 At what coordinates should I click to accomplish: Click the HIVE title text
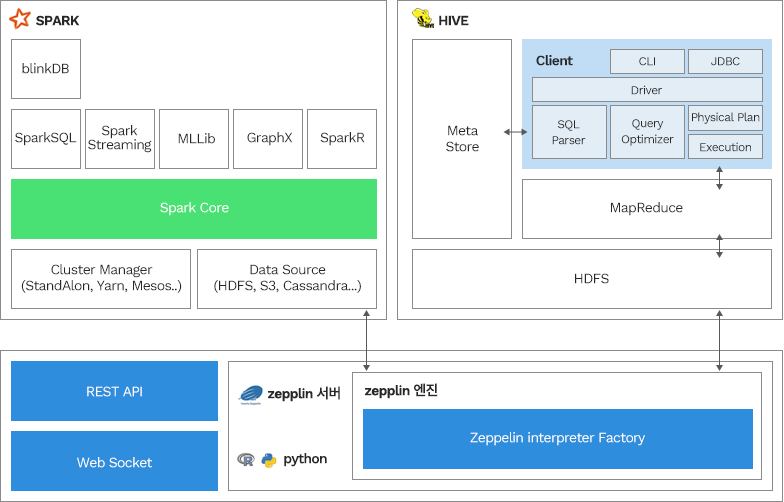pos(454,21)
